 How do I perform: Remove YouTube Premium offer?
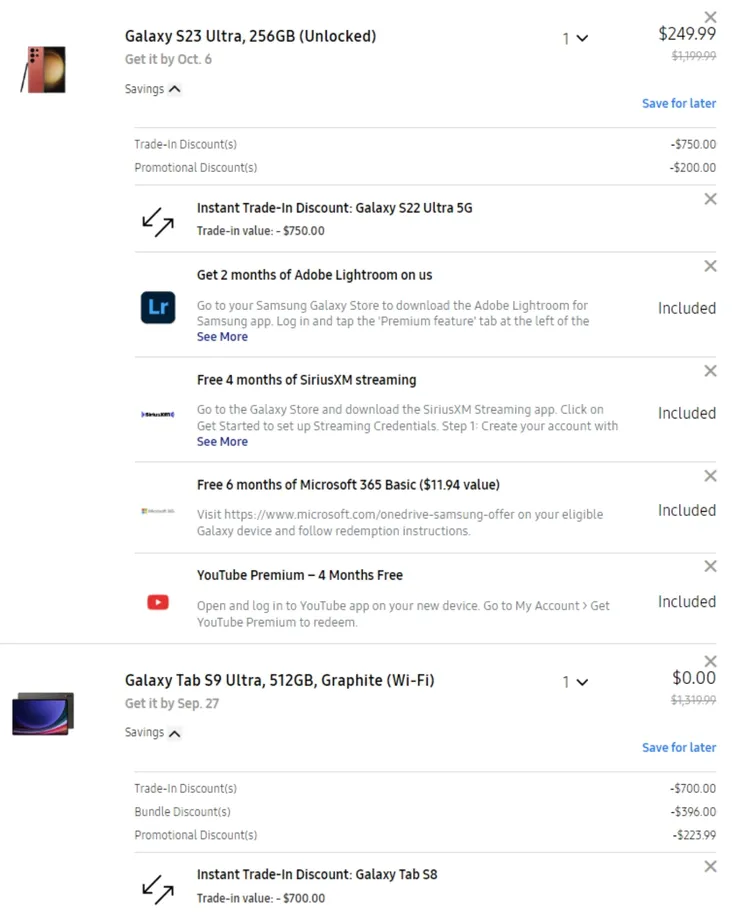click(x=710, y=566)
